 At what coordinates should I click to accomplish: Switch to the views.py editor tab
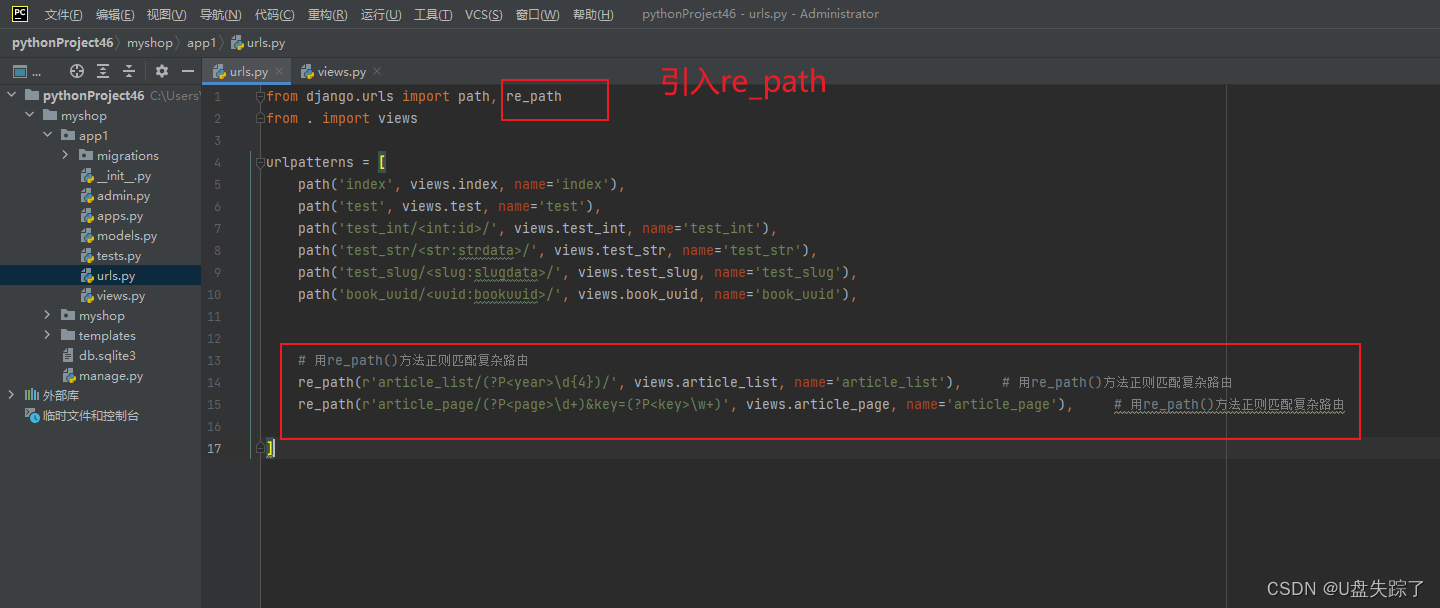333,71
